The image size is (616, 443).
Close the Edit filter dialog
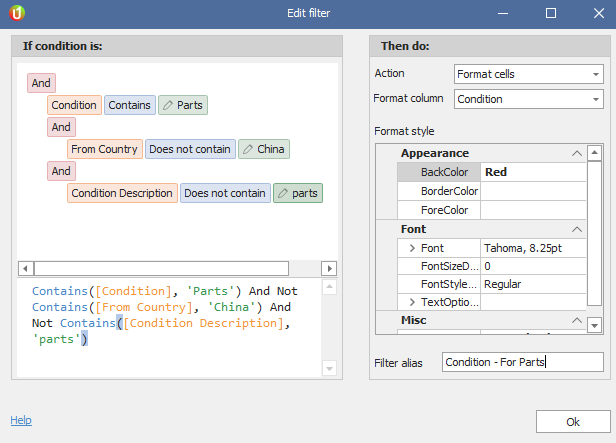(599, 13)
